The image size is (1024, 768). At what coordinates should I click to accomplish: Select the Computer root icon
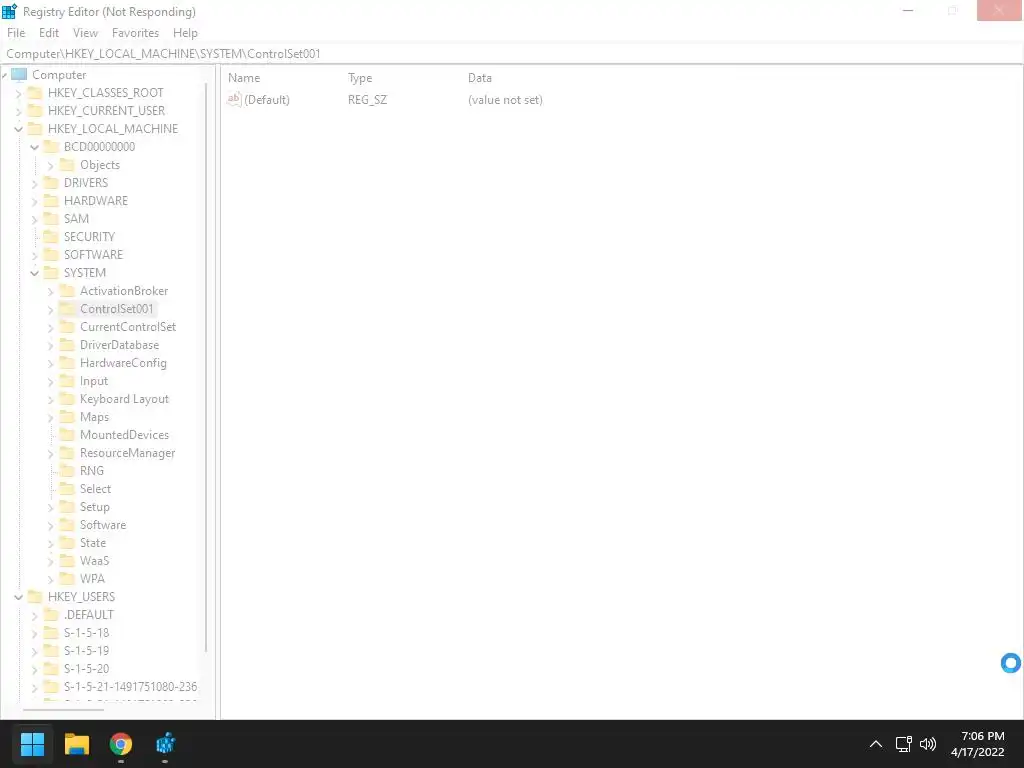pos(19,74)
